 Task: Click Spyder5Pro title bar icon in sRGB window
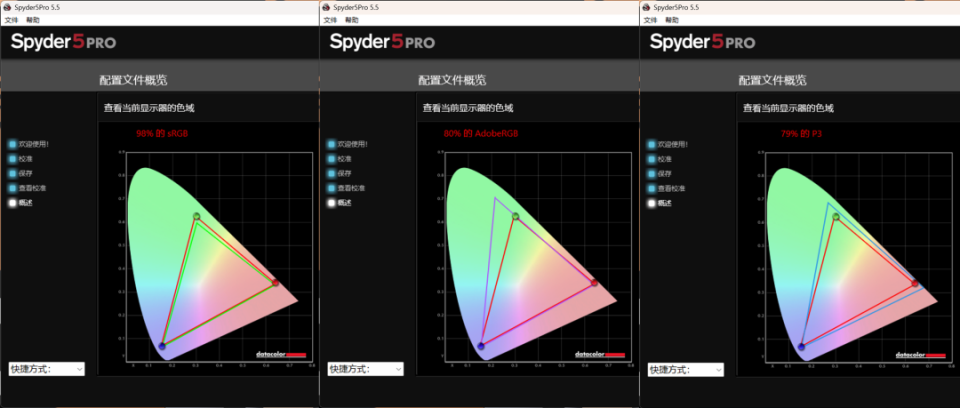click(7, 7)
